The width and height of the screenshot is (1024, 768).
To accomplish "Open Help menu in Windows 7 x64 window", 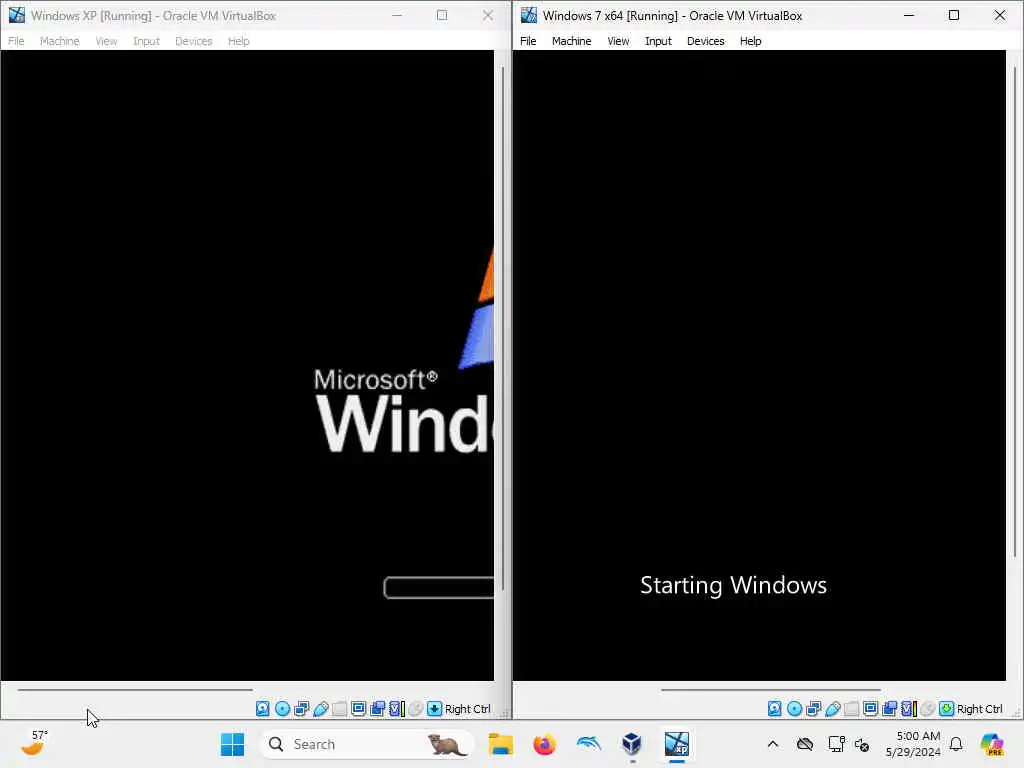I will [x=750, y=41].
